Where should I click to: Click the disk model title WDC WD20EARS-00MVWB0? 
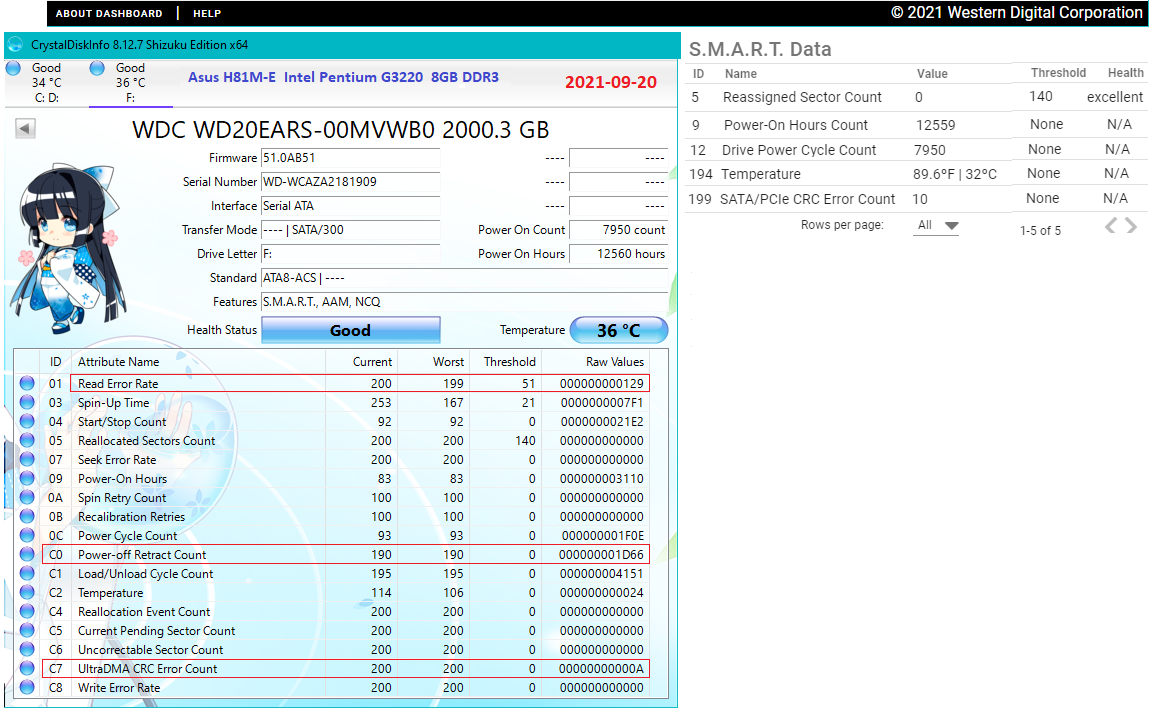point(340,129)
